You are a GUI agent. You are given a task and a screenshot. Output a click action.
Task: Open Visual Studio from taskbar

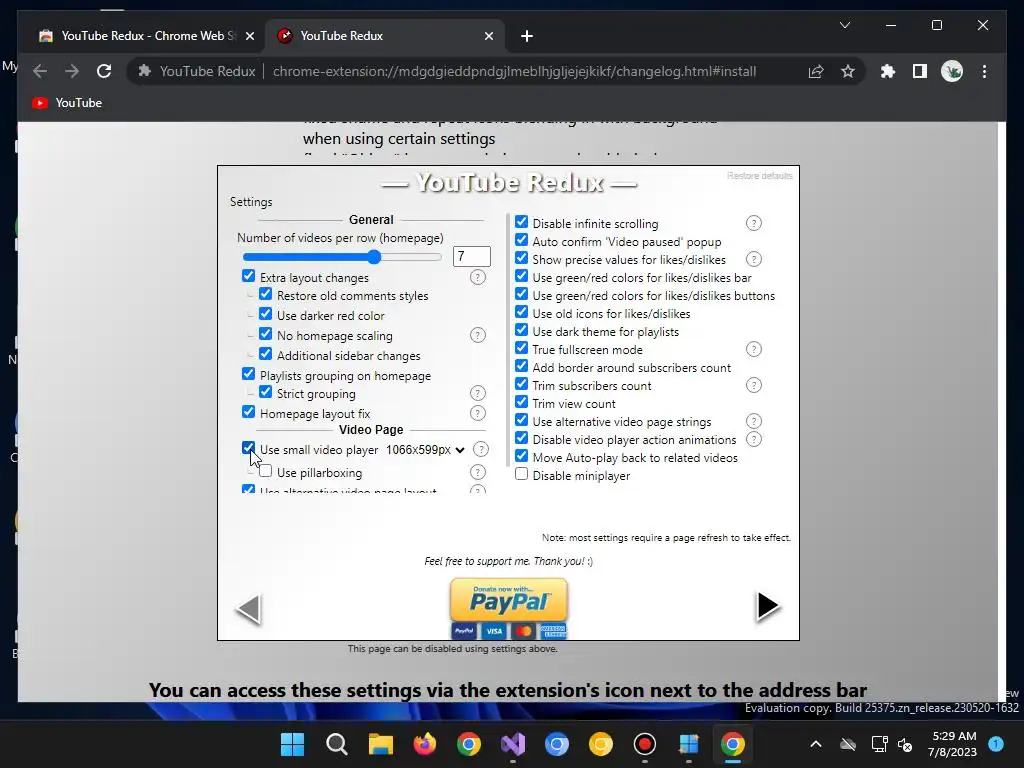513,744
